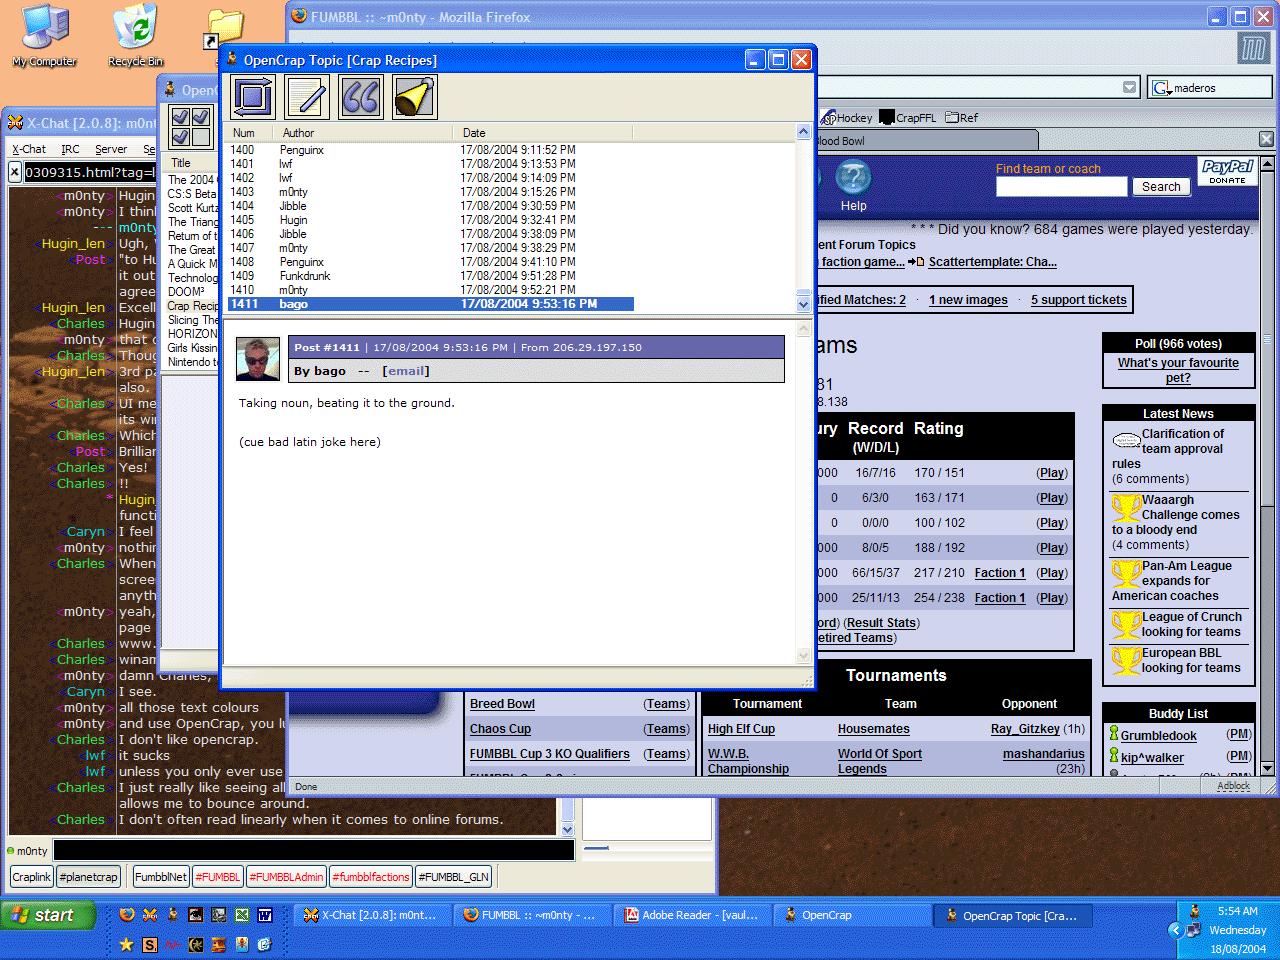Click the refresh topic icon in OpenCrap Topic toolbar
The image size is (1280, 960).
click(x=253, y=97)
